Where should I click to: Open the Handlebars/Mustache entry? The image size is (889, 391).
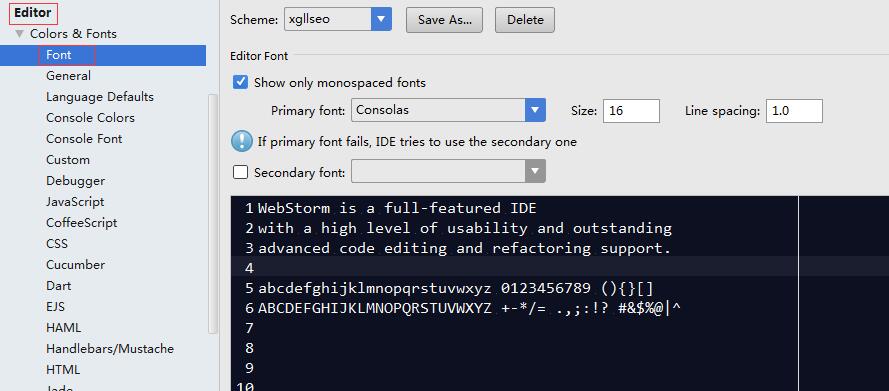110,348
